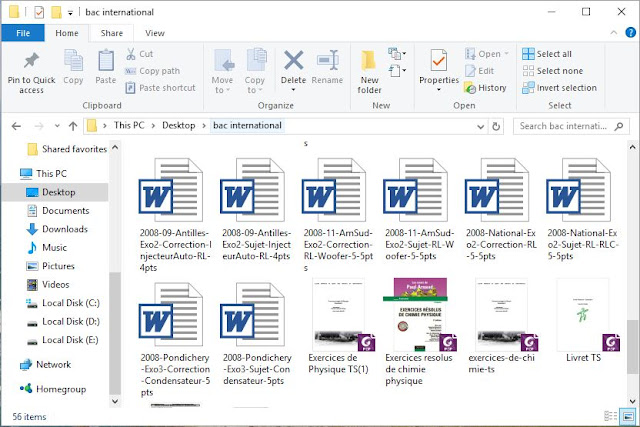Select Exercices resolus de chimie physique PDF
This screenshot has width=640, height=427.
420,332
